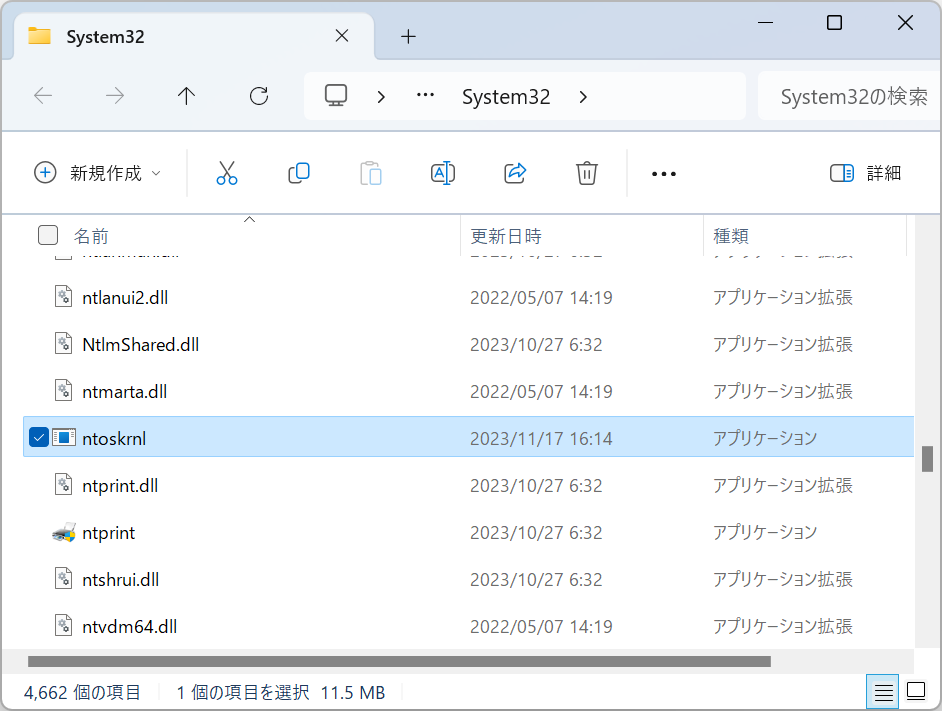Check the checkbox next to ntprint.dll
Image resolution: width=942 pixels, height=711 pixels.
coord(38,485)
